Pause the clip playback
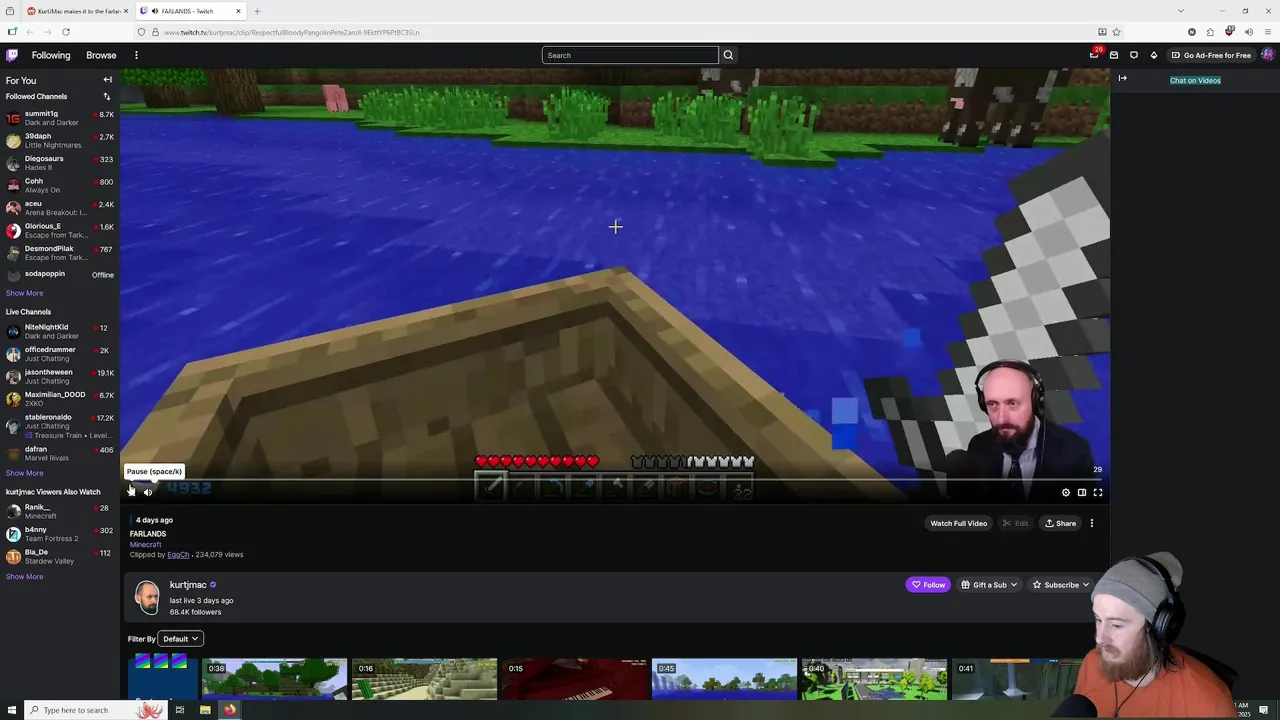This screenshot has width=1280, height=720. tap(131, 491)
